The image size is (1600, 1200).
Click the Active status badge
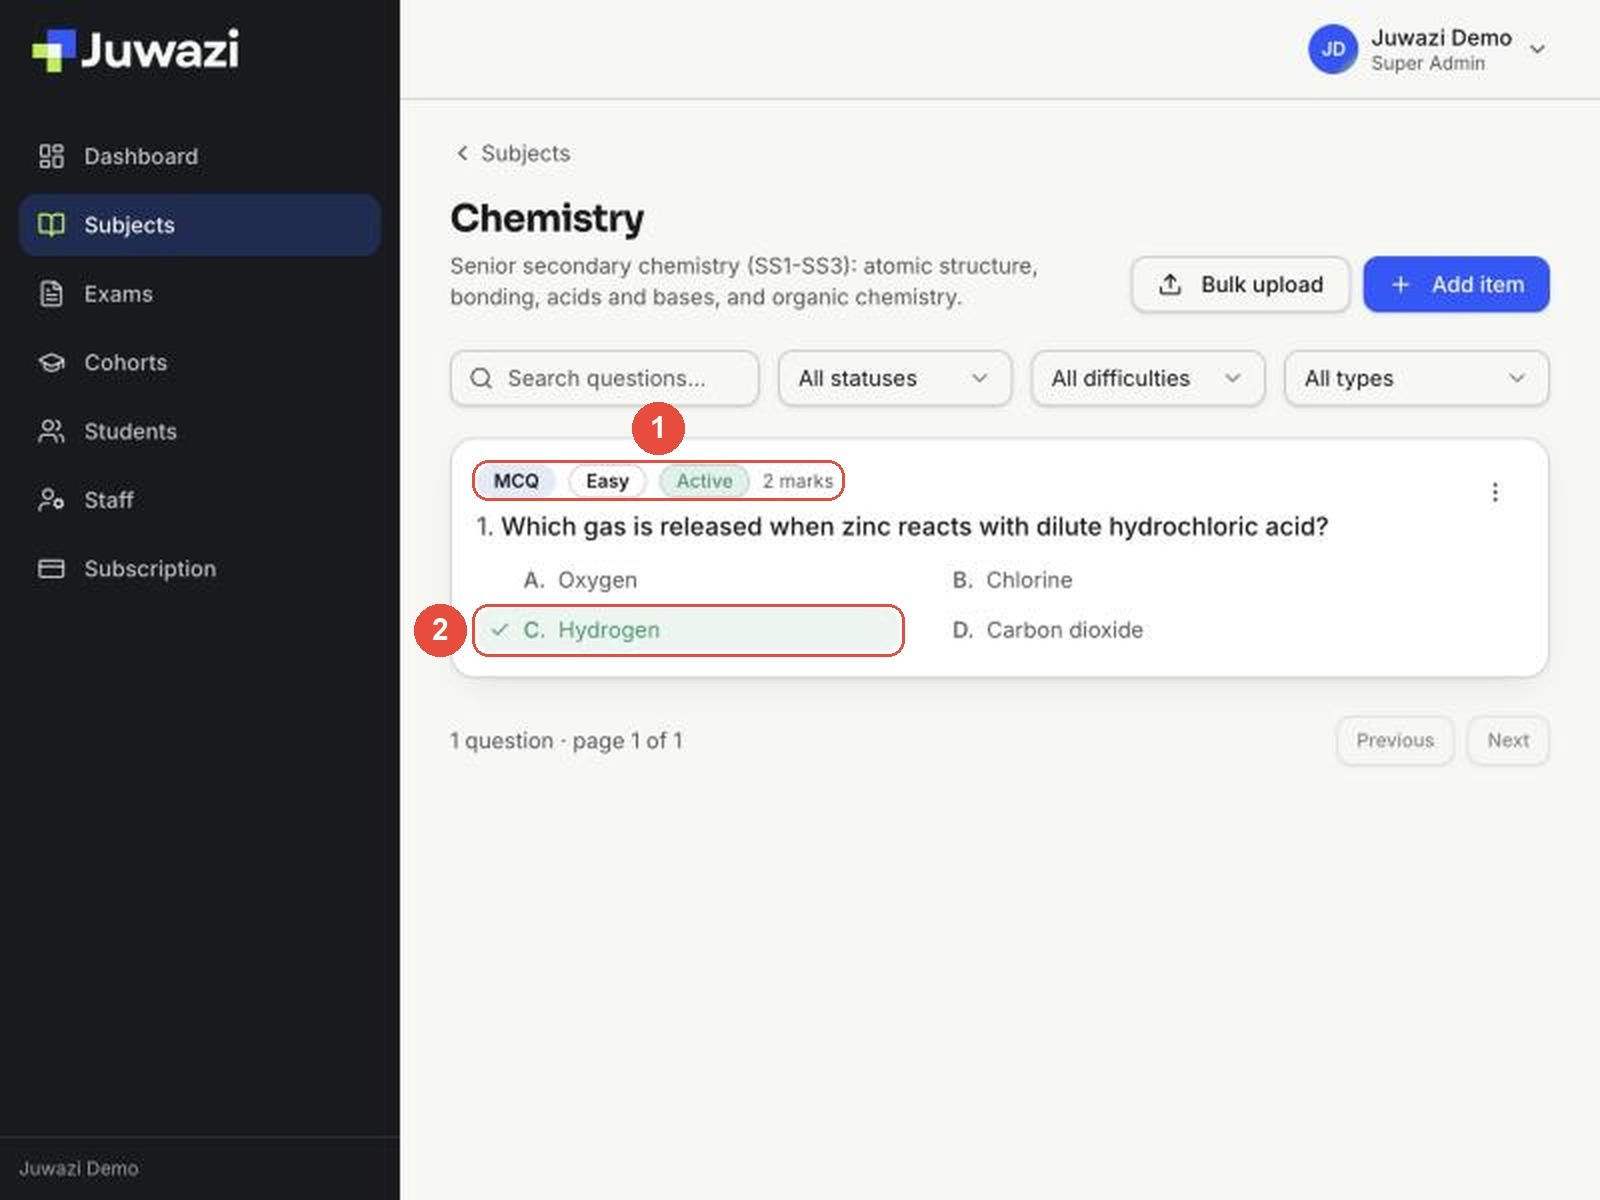point(704,481)
